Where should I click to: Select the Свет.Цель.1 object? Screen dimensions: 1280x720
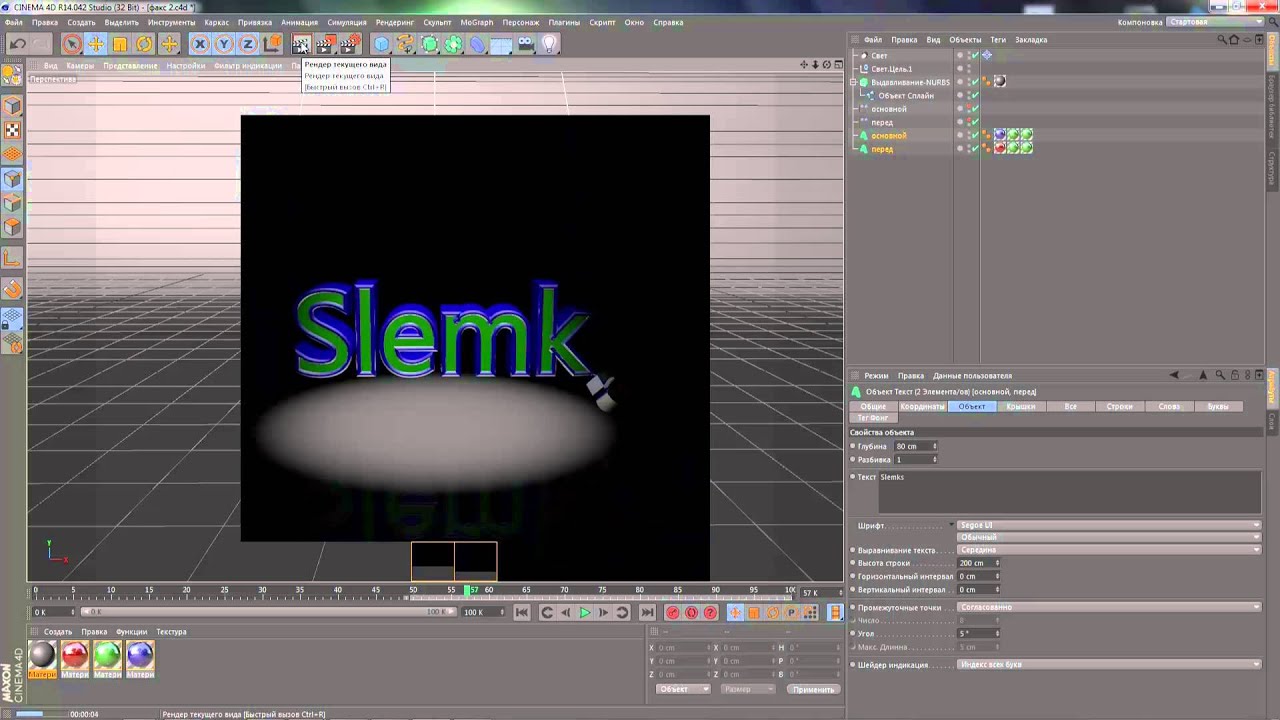point(891,69)
